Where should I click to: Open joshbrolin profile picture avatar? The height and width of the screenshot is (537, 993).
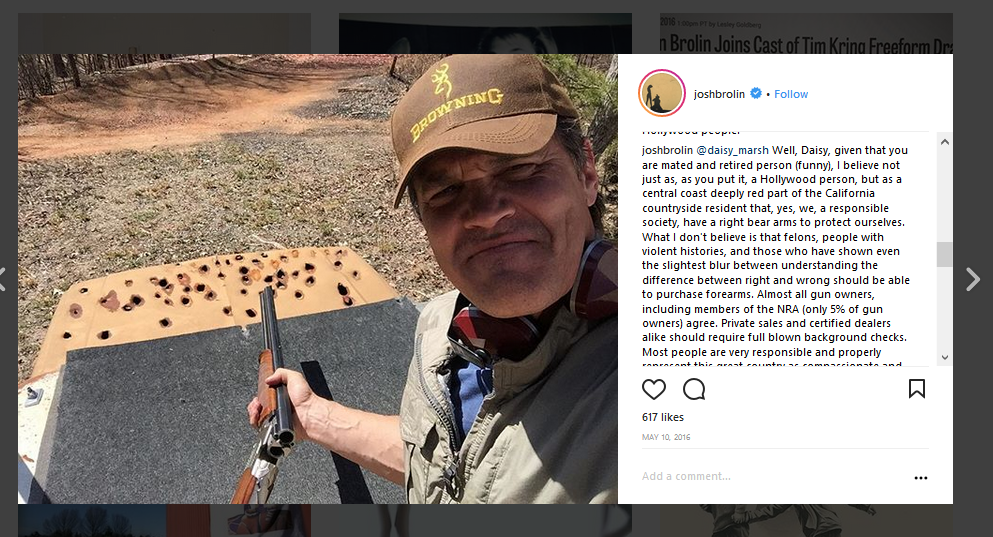661,94
